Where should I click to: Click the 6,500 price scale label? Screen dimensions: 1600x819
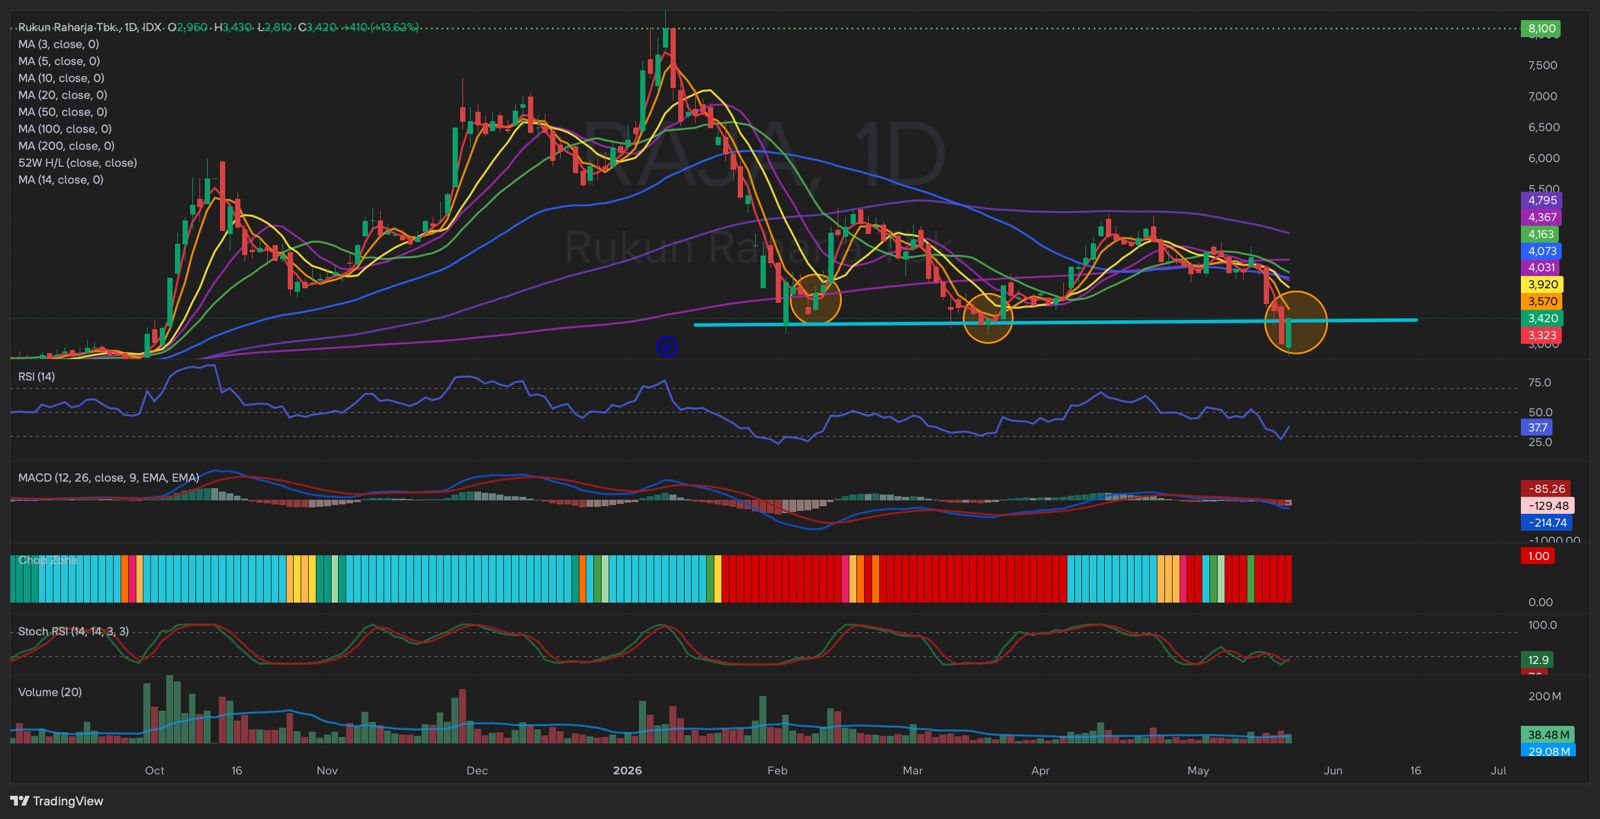click(x=1543, y=128)
